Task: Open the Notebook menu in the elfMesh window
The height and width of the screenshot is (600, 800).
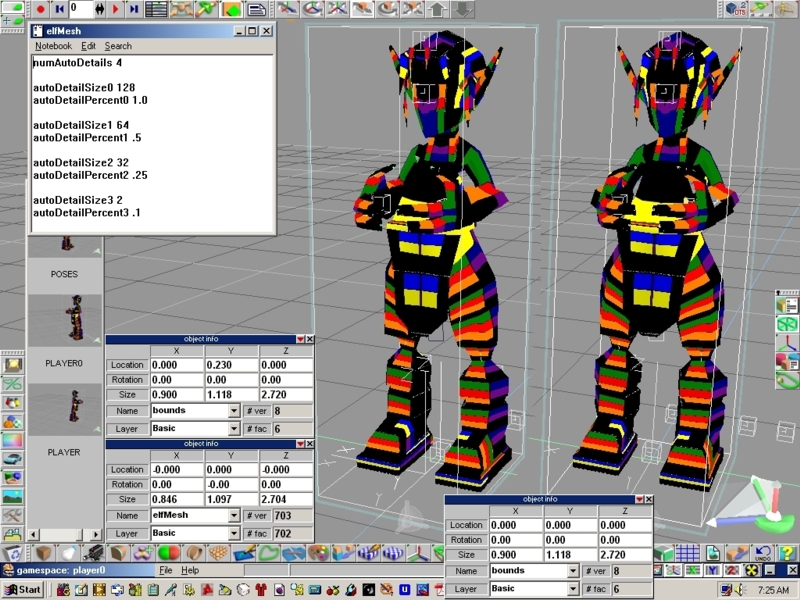Action: (x=54, y=46)
